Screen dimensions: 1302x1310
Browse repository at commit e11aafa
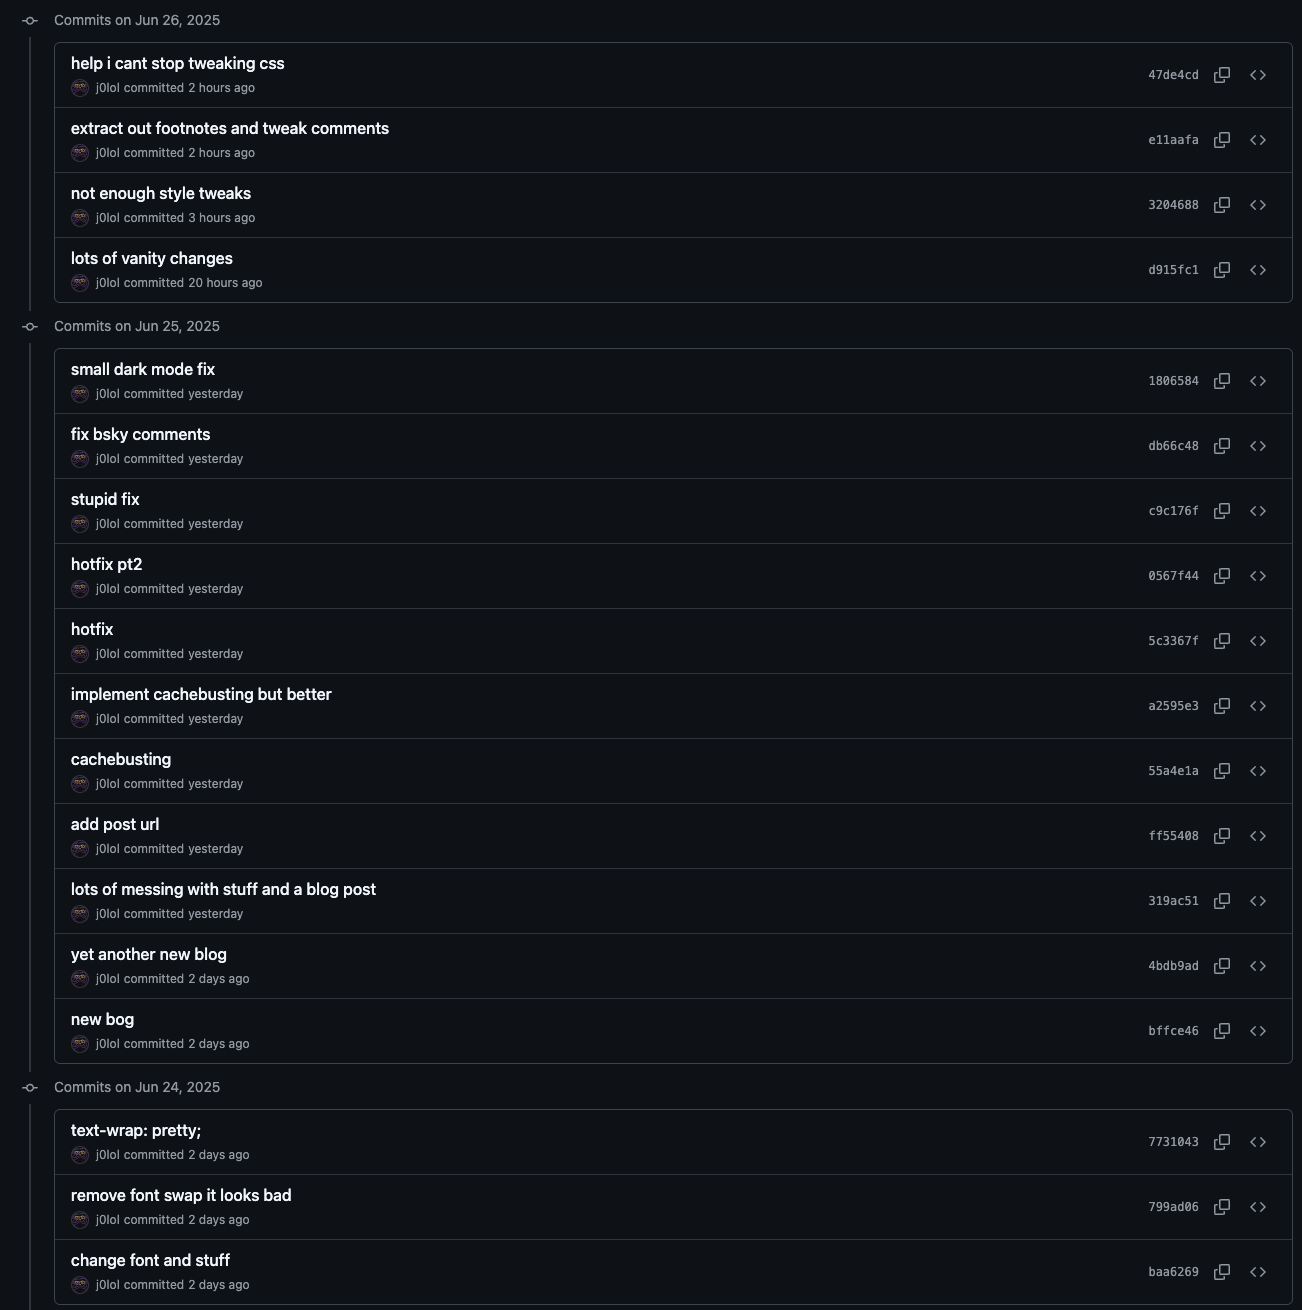[x=1258, y=140]
